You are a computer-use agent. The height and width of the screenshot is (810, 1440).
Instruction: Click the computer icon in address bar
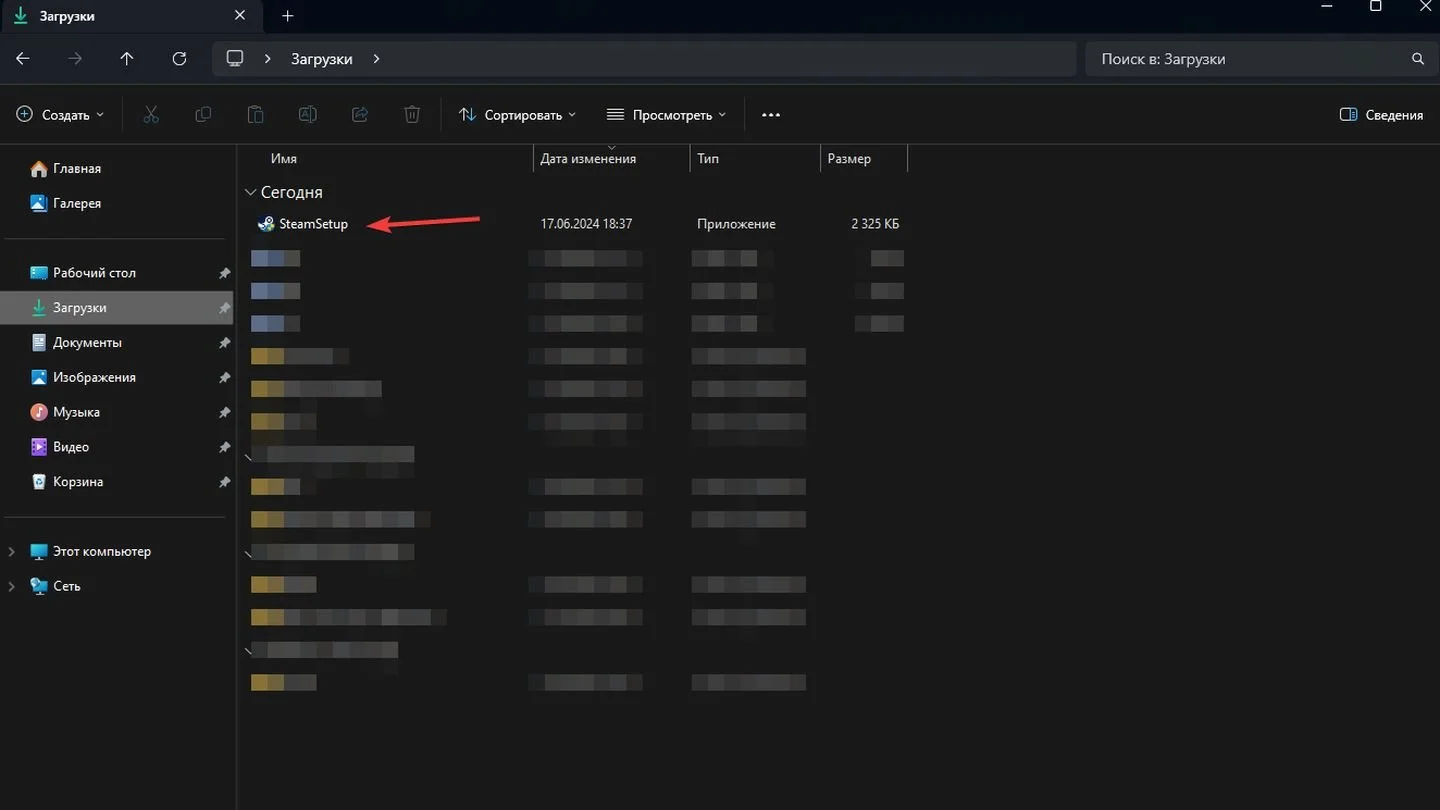click(x=235, y=59)
